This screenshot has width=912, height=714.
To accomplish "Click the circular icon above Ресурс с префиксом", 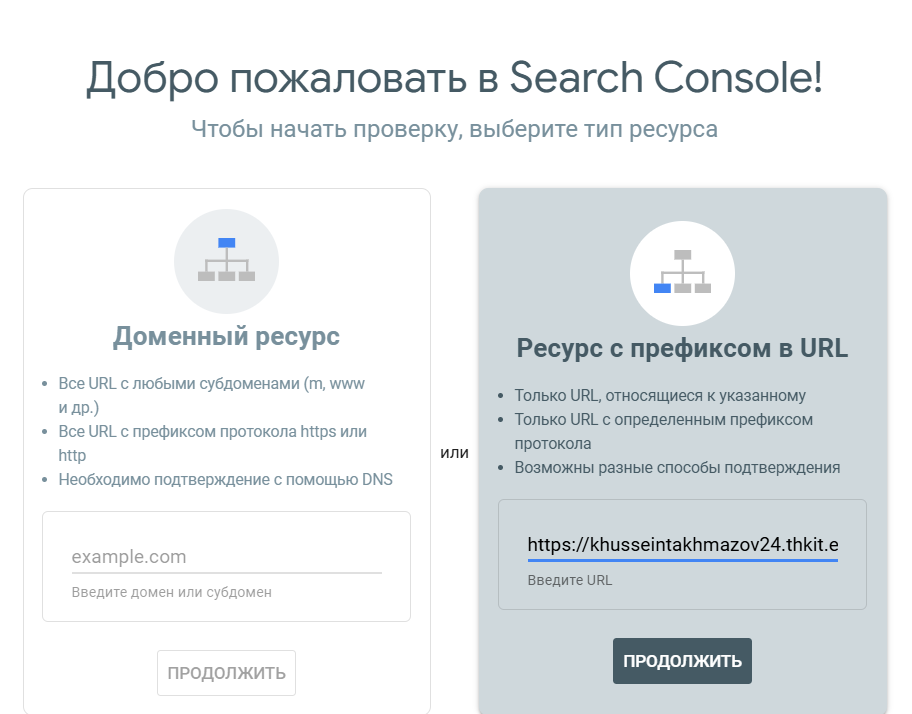I will [x=682, y=273].
